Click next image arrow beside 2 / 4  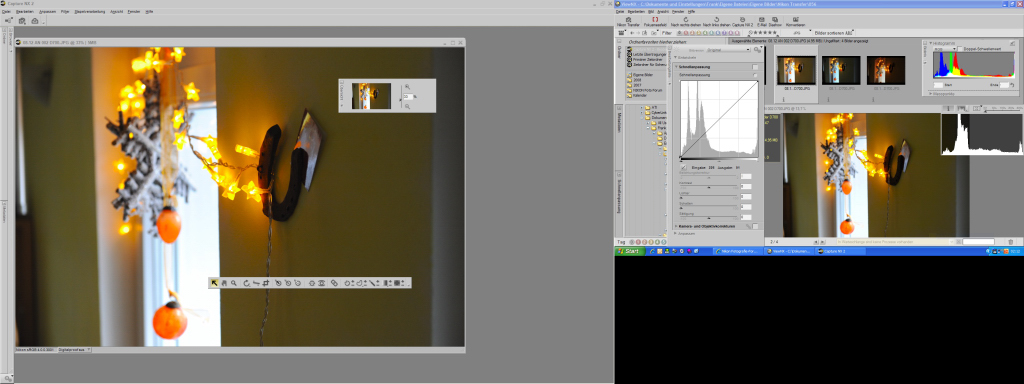coord(822,242)
